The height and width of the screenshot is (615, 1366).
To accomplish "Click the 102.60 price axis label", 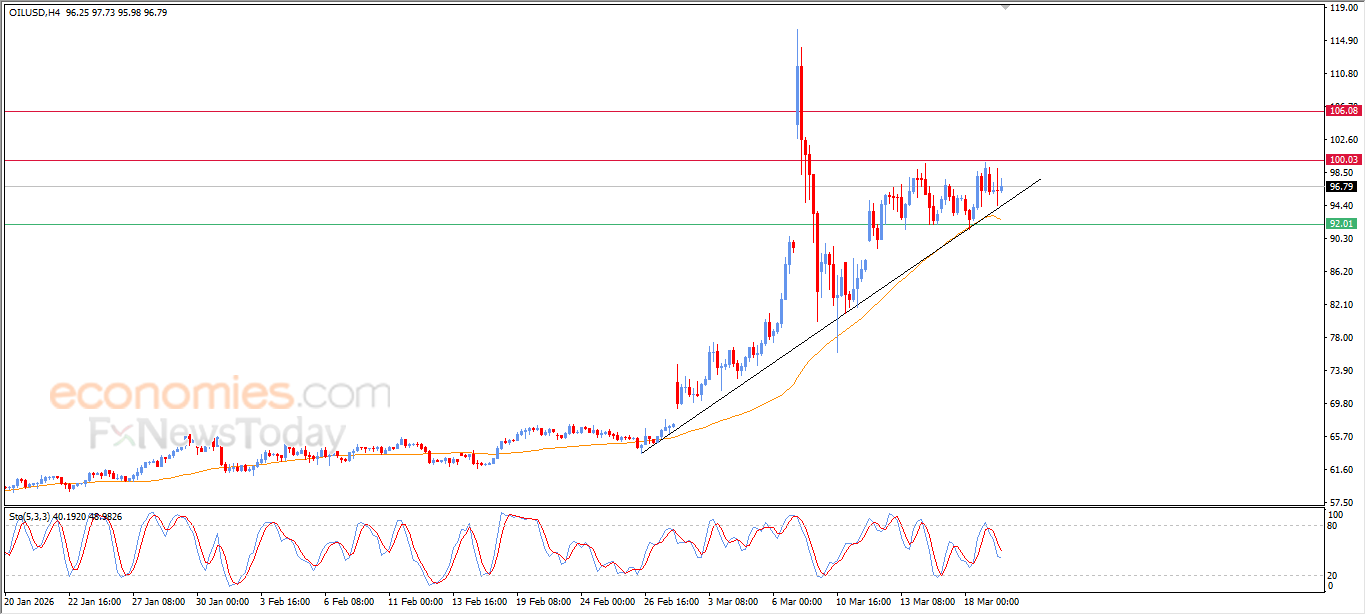I will coord(1343,139).
